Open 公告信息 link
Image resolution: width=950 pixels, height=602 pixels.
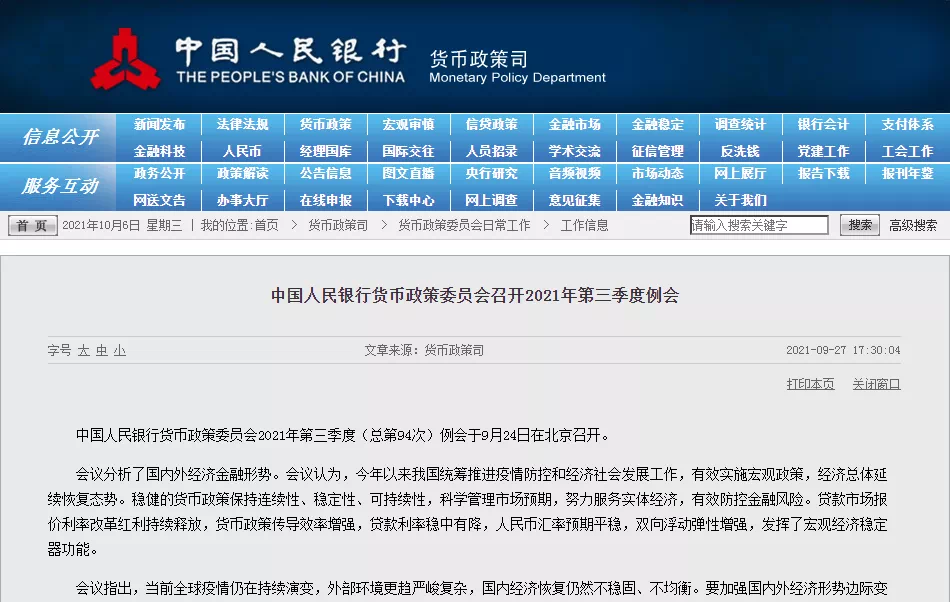[x=325, y=173]
